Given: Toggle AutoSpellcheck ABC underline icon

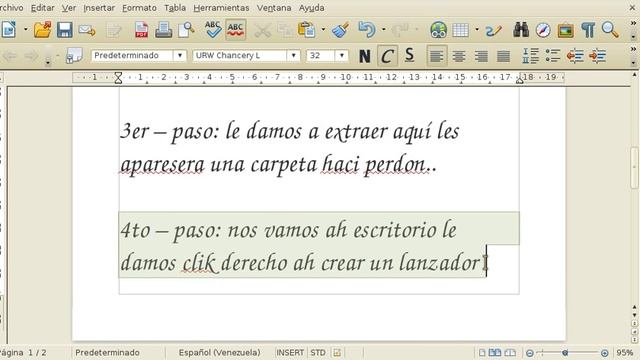Looking at the screenshot, I should pos(236,29).
